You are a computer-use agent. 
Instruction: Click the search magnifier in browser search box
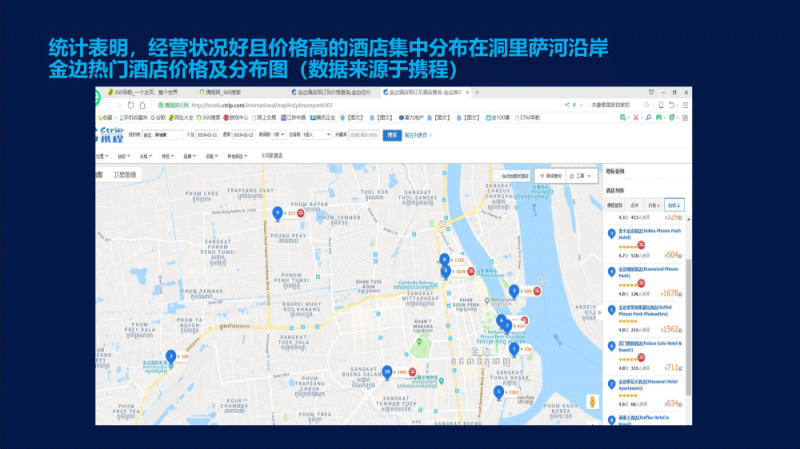pos(647,105)
